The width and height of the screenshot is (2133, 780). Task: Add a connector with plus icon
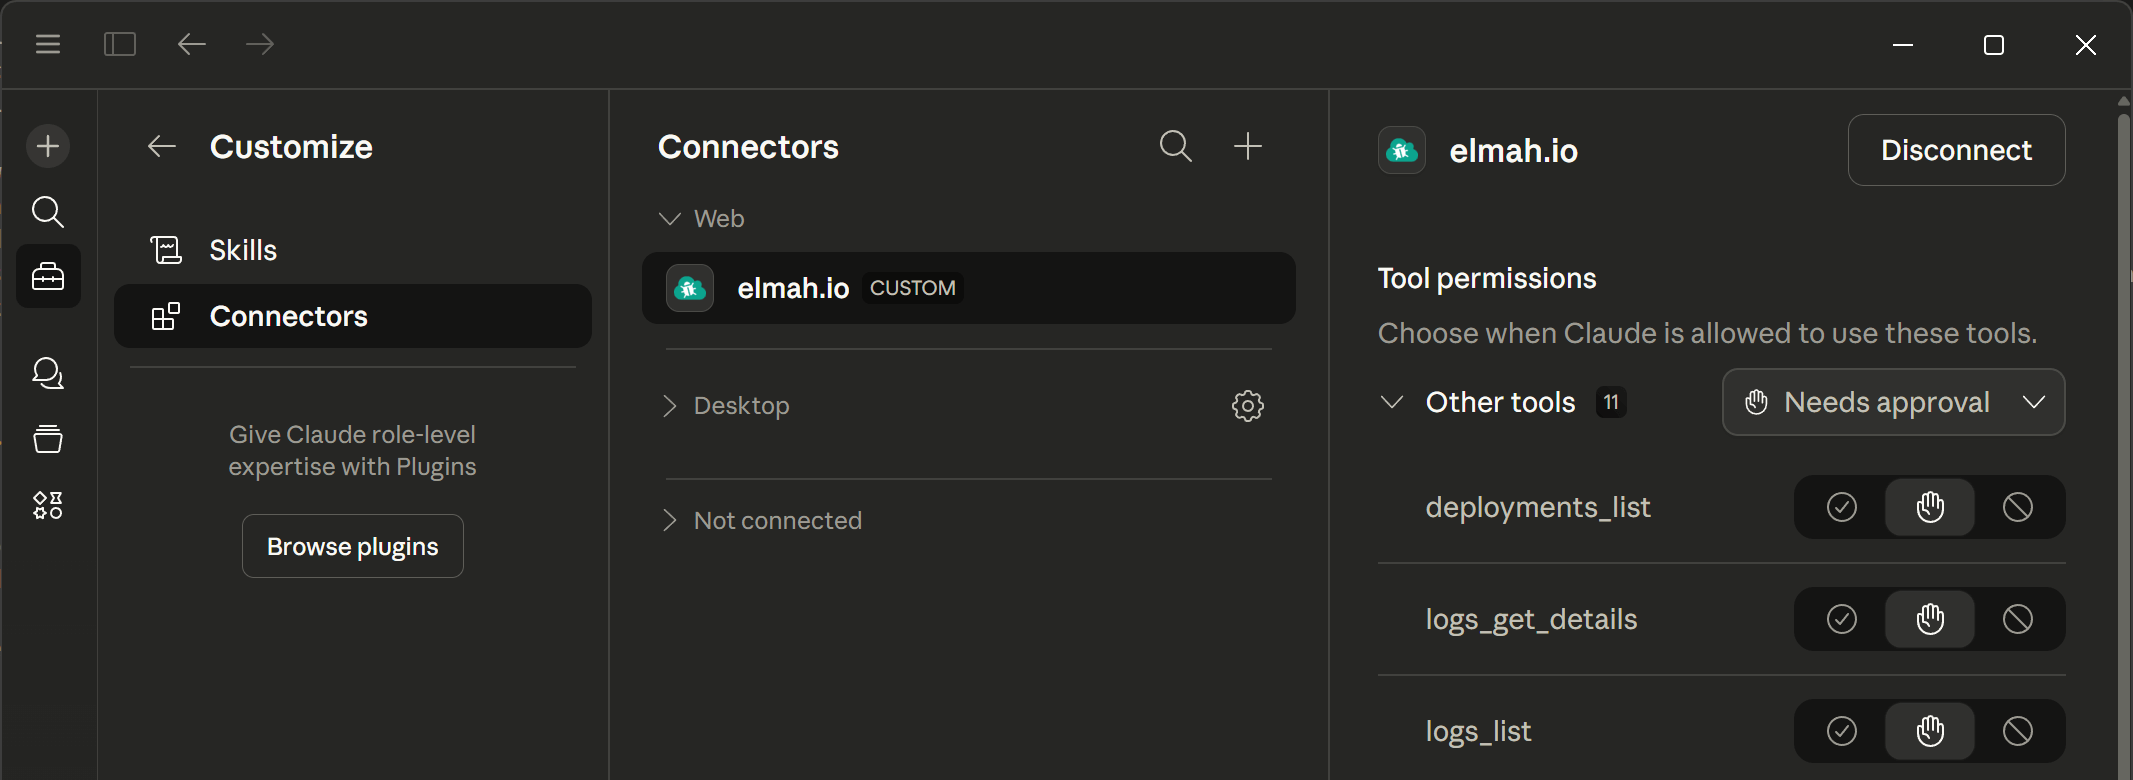tap(1248, 146)
